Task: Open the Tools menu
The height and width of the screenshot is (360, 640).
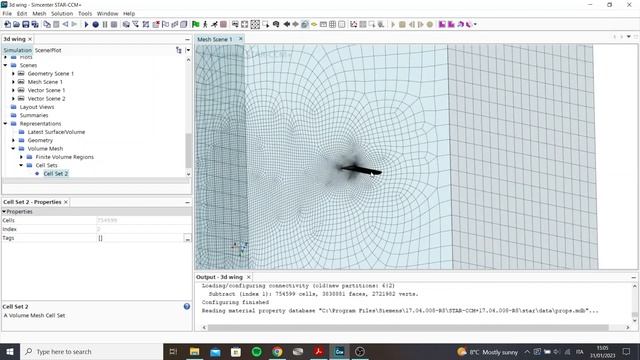Action: point(85,13)
